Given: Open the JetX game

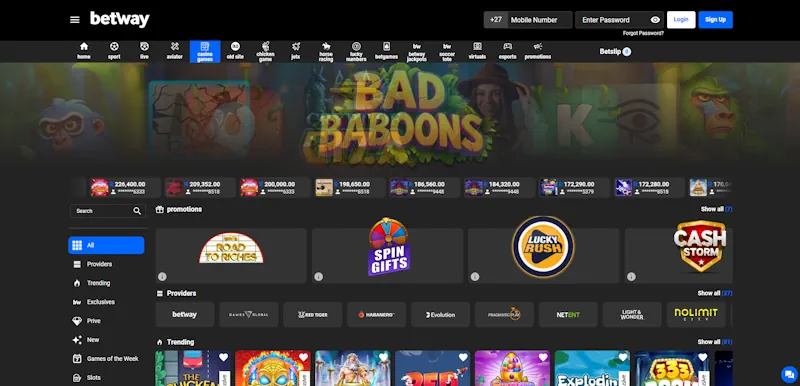Looking at the screenshot, I should (295, 51).
